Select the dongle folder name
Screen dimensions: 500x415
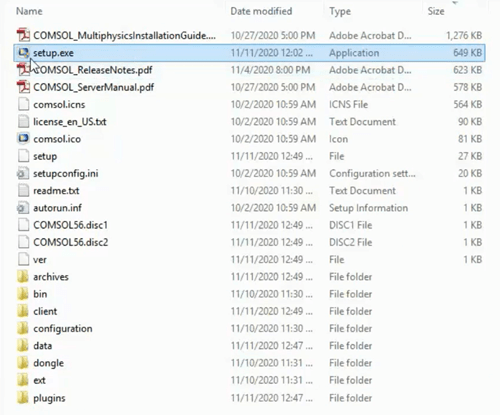click(49, 363)
